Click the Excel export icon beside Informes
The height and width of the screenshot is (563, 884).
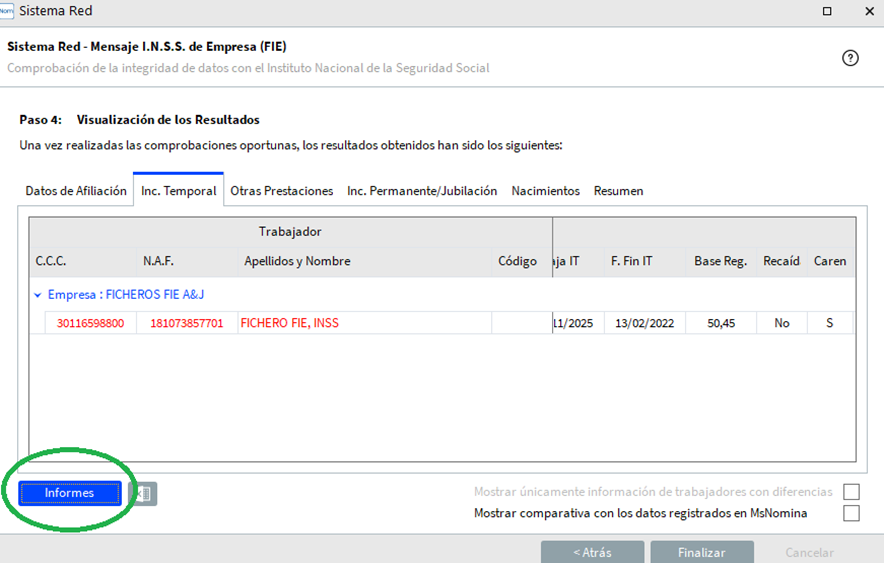click(x=143, y=493)
